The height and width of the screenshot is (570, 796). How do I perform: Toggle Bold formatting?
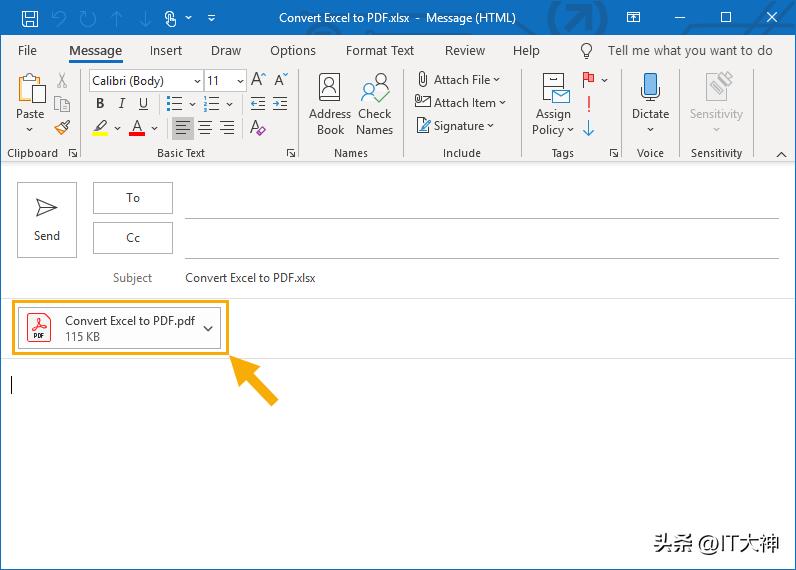click(100, 103)
